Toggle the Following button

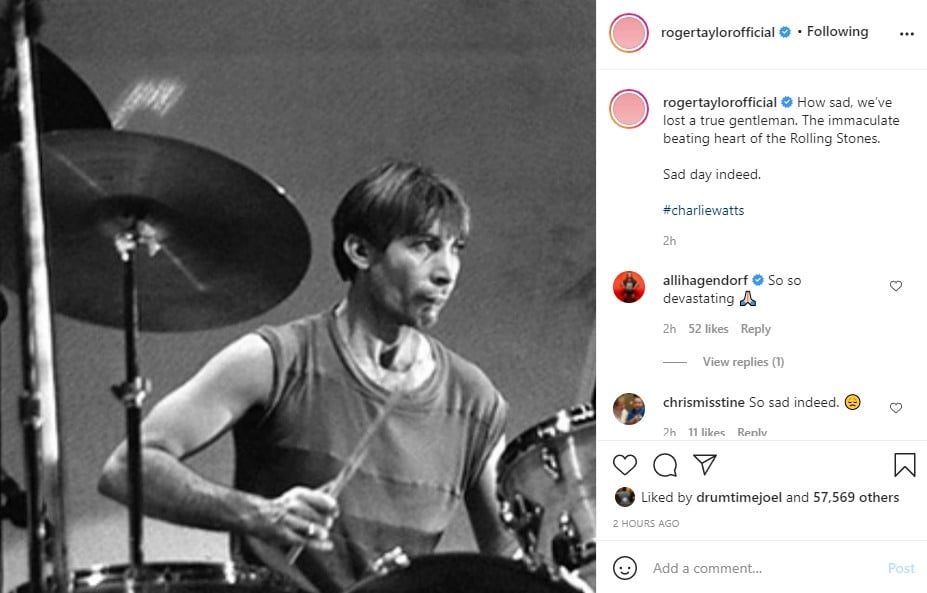click(837, 32)
